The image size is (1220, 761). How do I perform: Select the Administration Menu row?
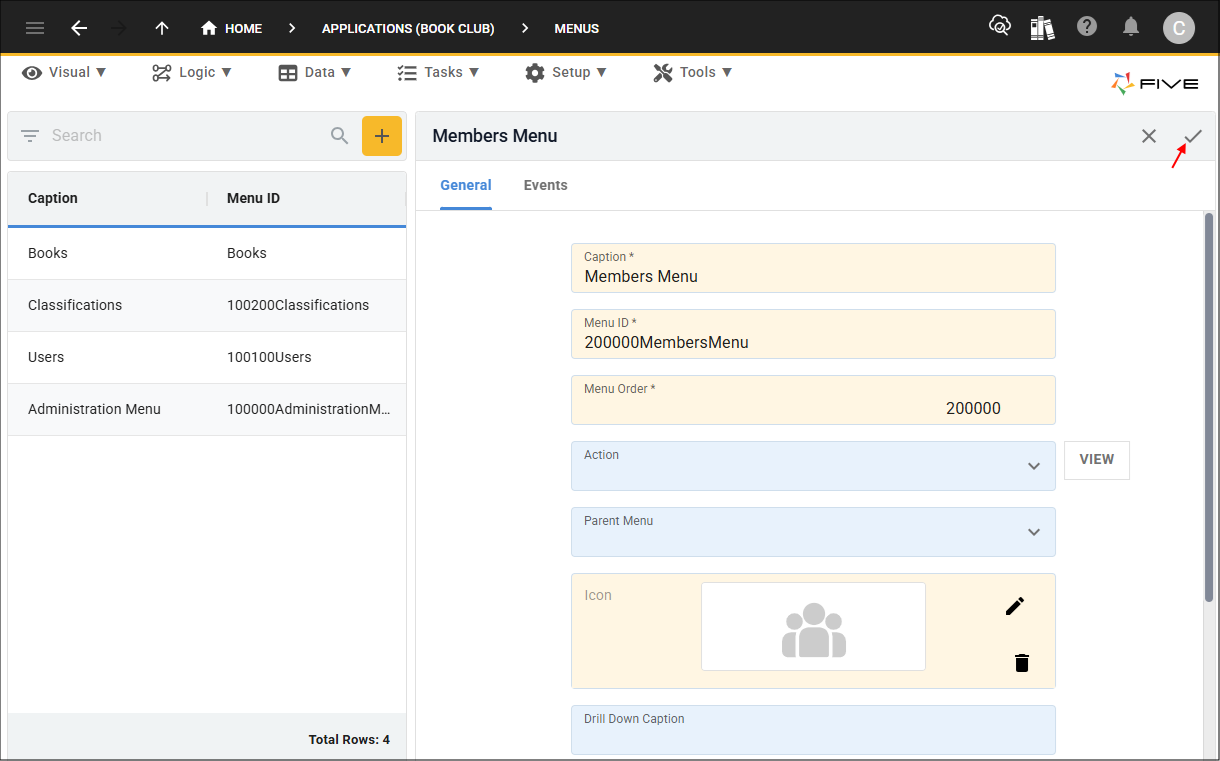(207, 409)
